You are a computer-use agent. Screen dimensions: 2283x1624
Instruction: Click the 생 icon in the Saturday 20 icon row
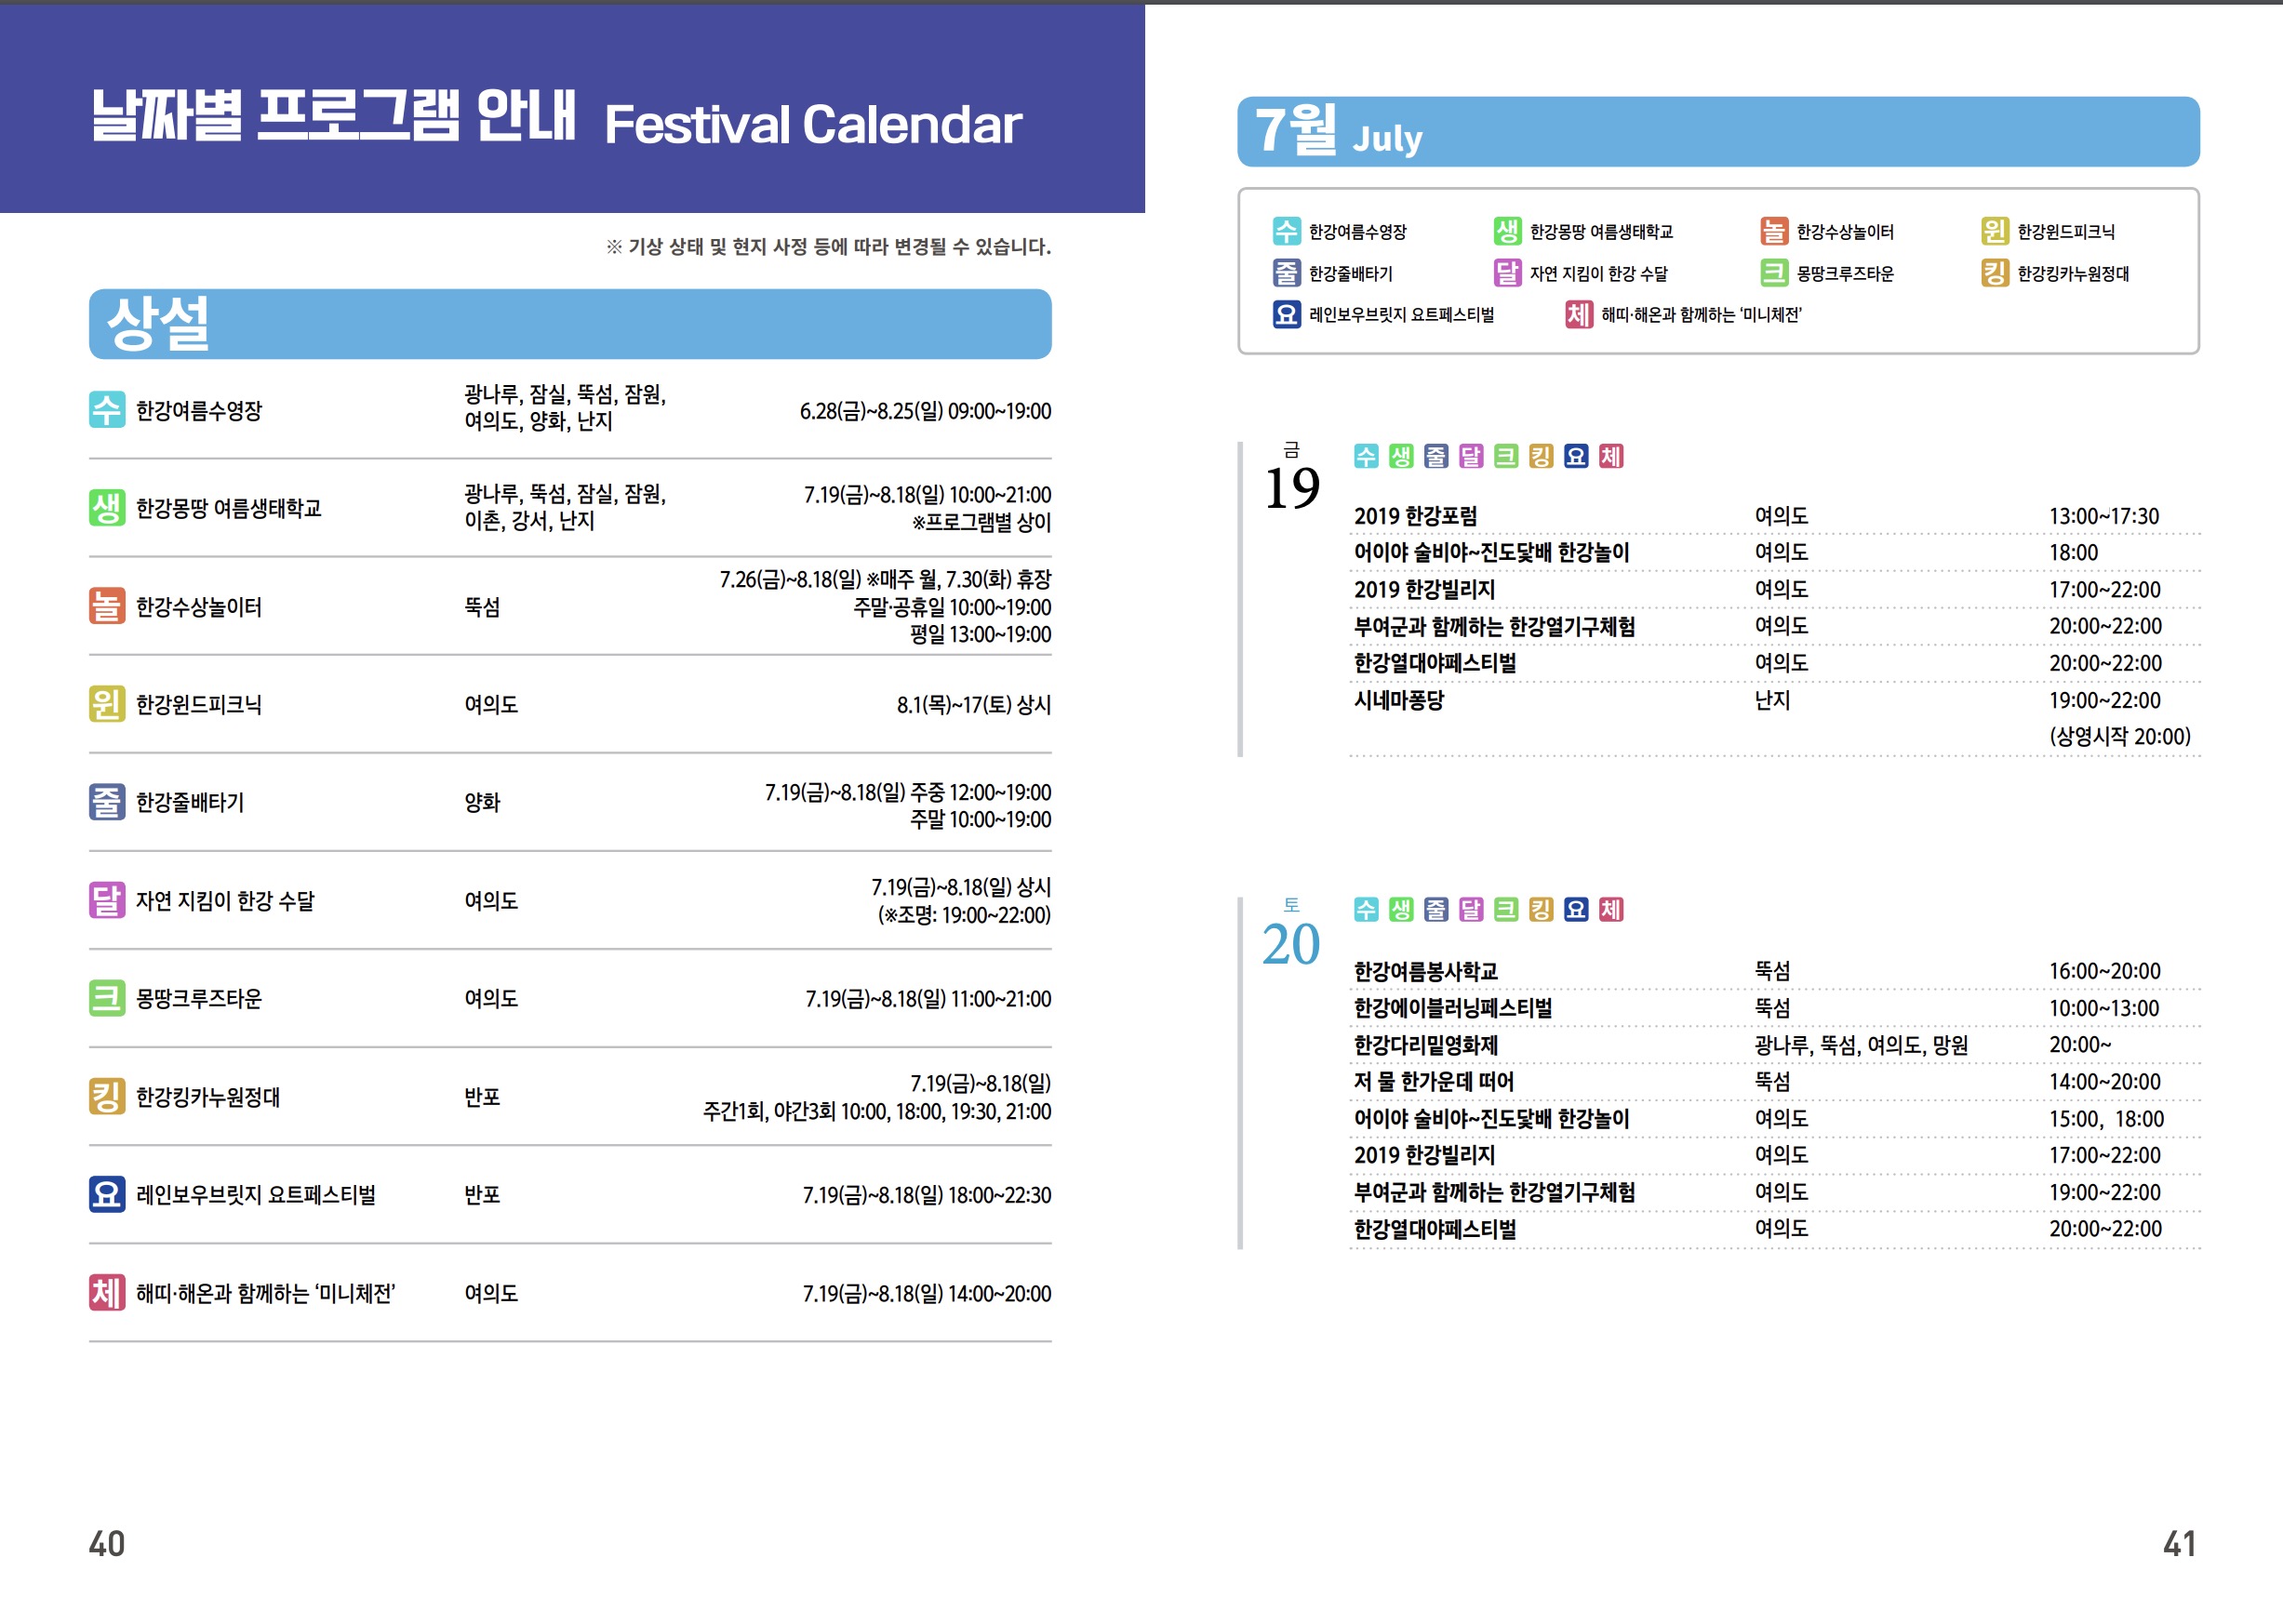click(1401, 909)
